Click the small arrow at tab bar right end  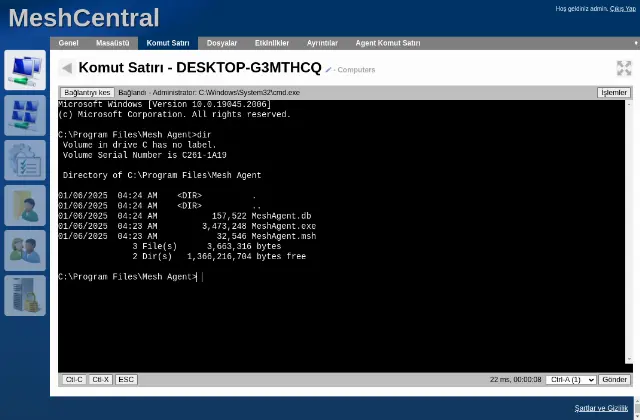coord(636,43)
